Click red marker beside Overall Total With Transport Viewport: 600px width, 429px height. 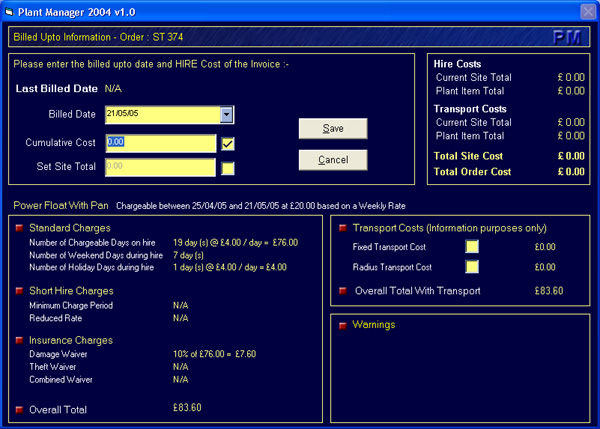pos(343,291)
